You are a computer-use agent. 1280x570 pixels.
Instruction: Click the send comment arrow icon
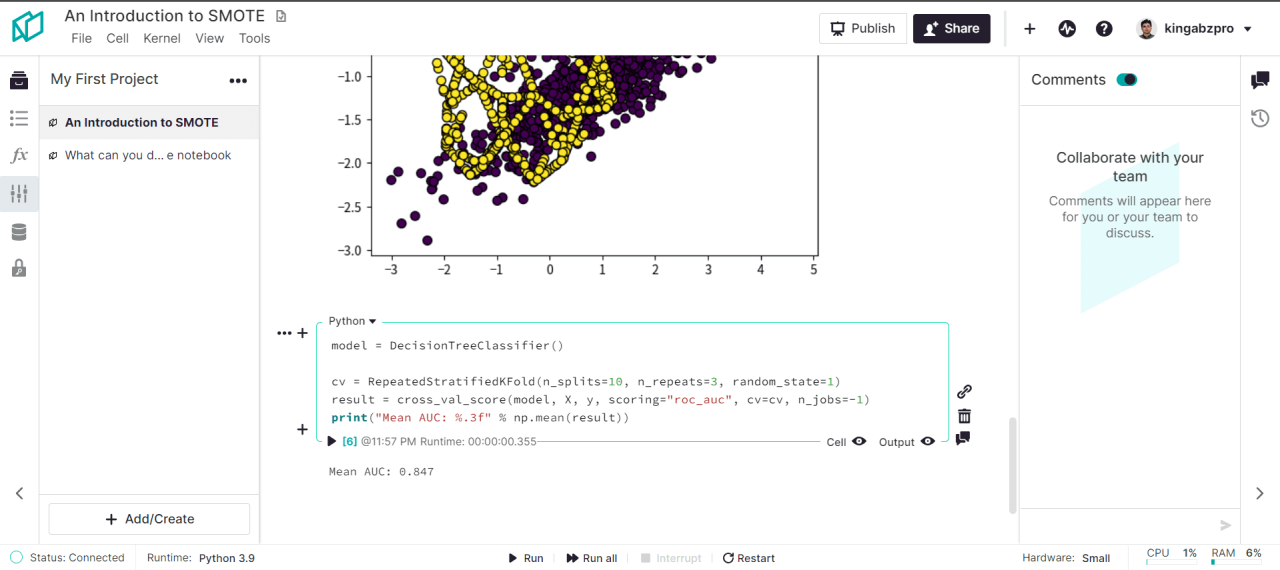click(x=1226, y=525)
